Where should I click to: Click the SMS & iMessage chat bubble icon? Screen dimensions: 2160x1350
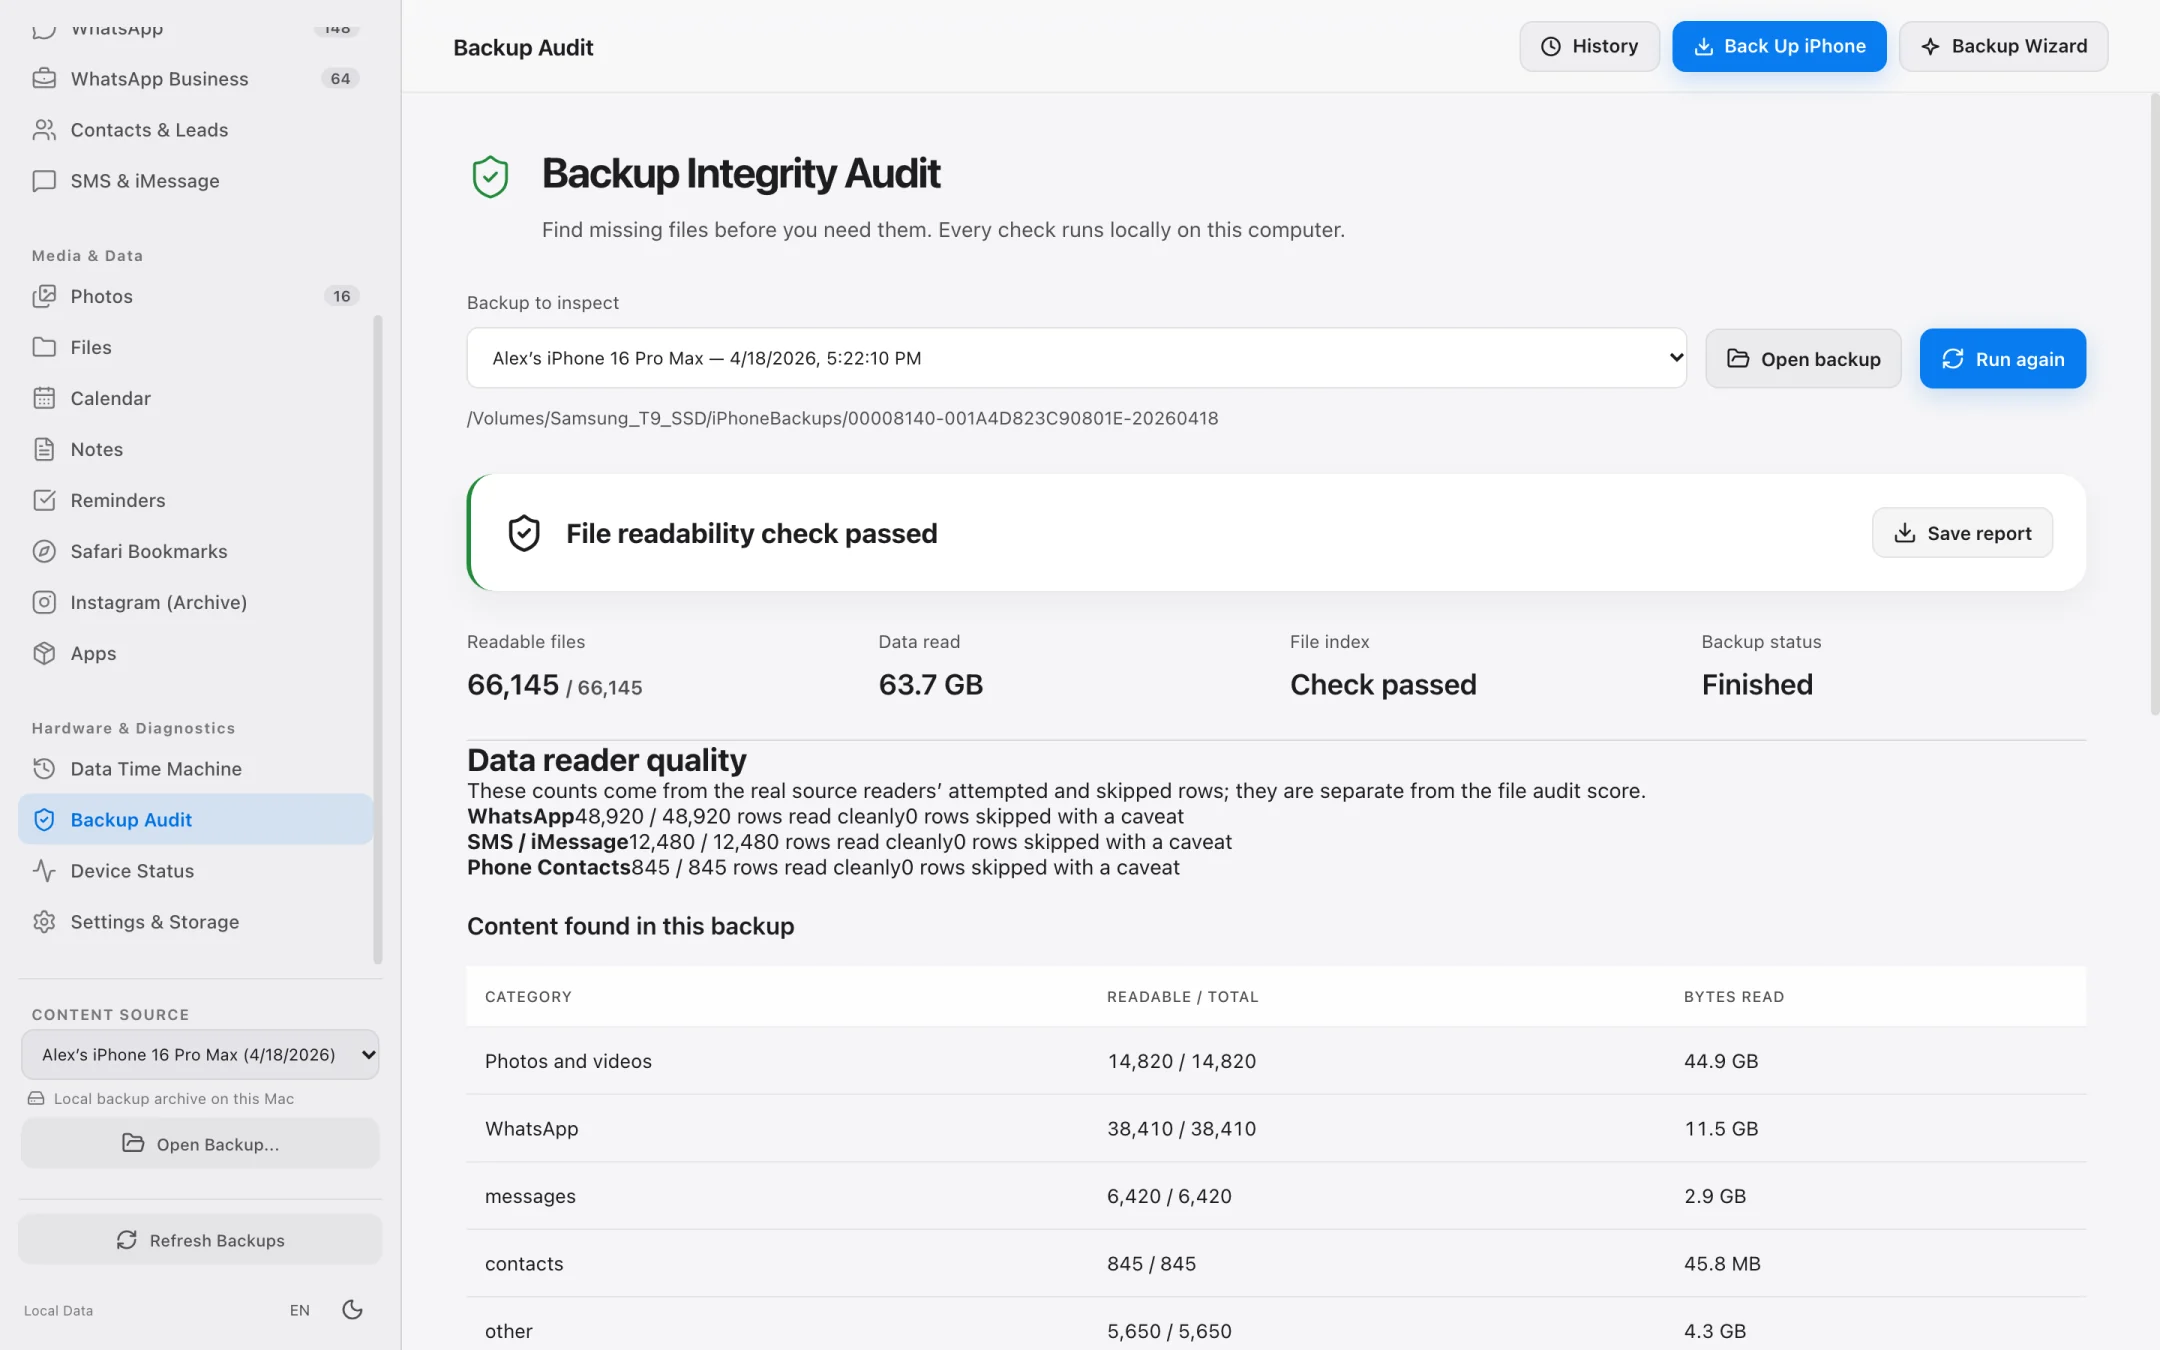point(44,180)
